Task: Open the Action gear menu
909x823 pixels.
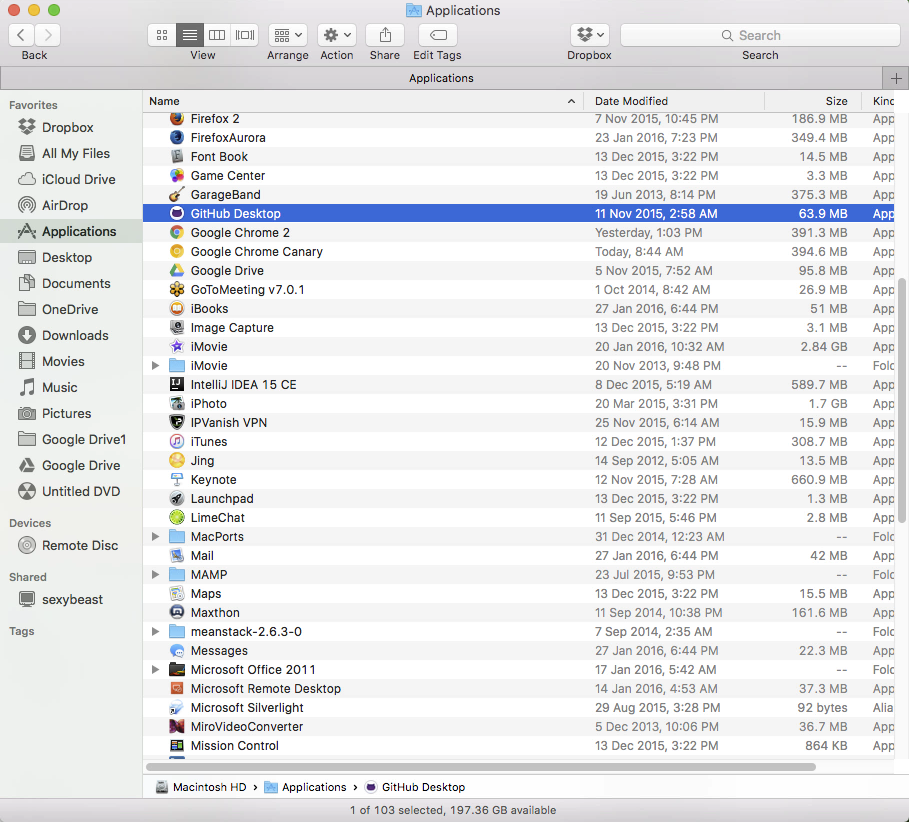Action: coord(337,35)
